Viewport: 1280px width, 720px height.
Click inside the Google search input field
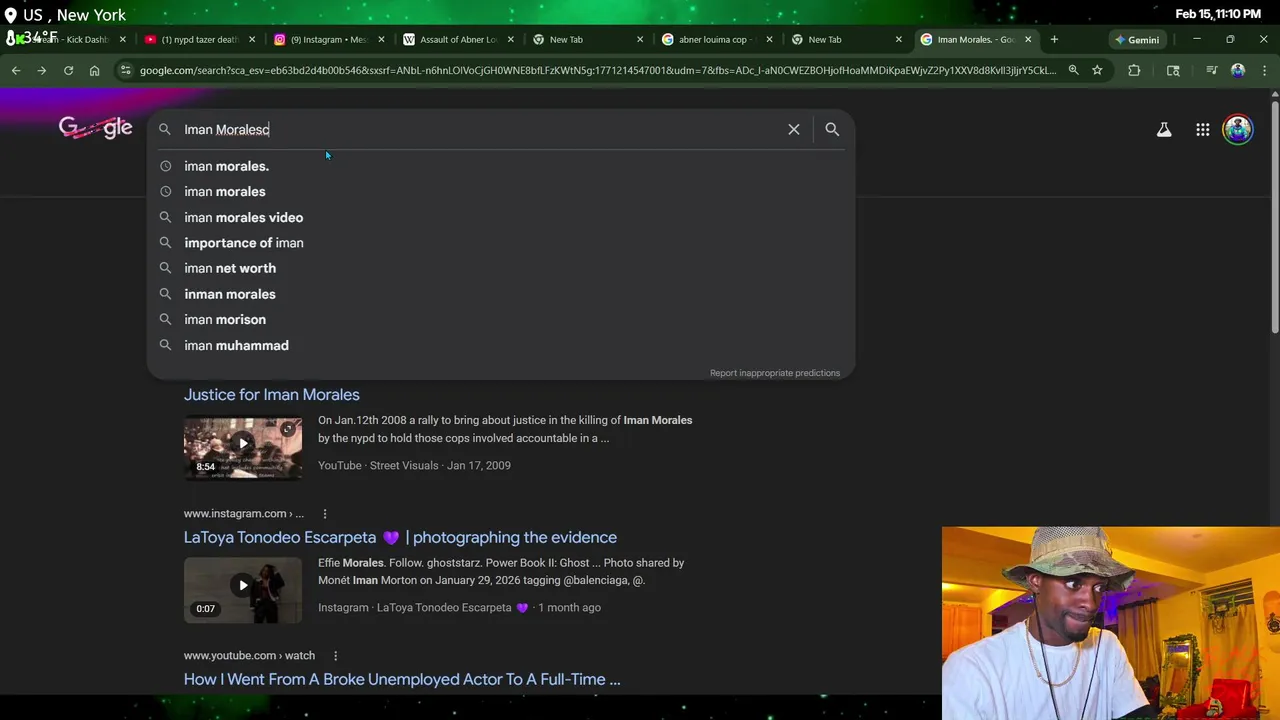[x=480, y=129]
